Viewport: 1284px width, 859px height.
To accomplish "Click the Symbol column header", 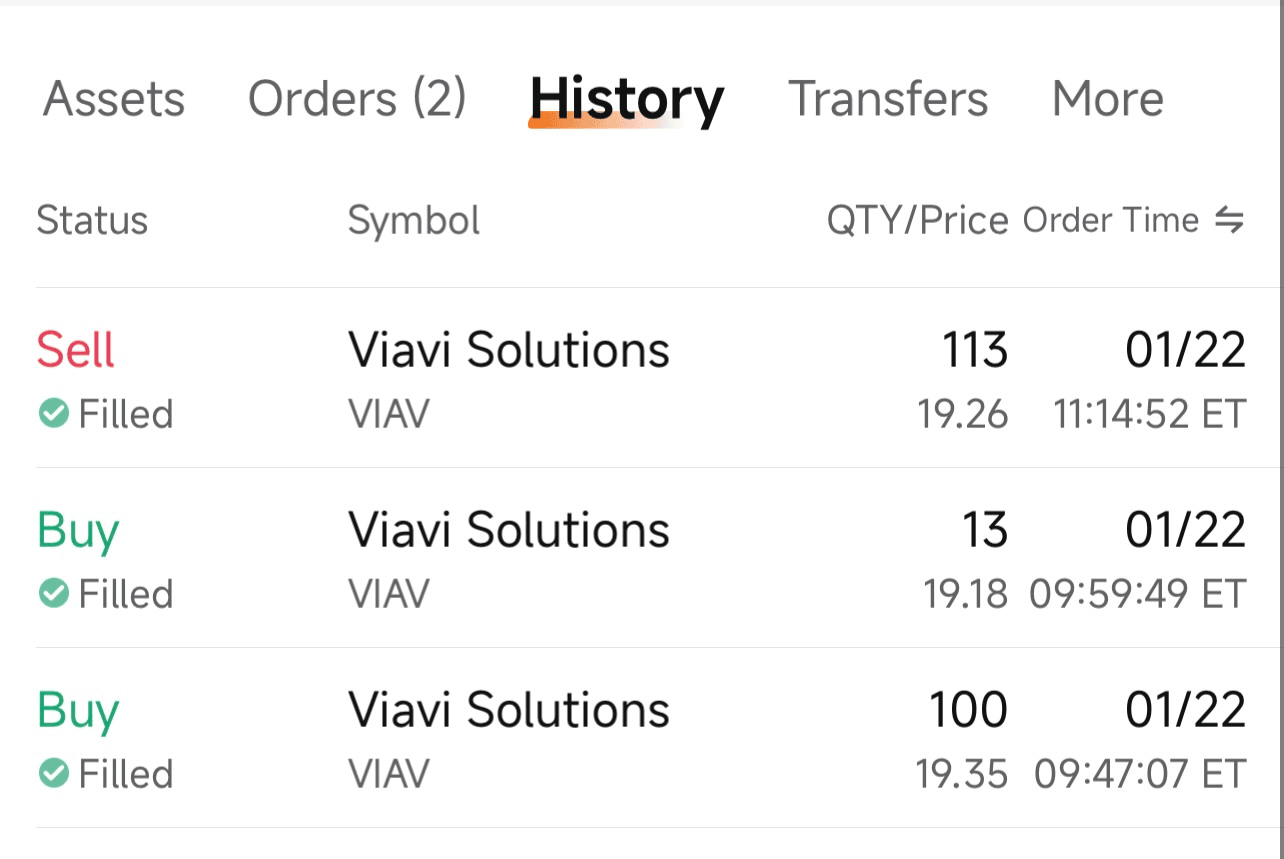I will (x=413, y=220).
